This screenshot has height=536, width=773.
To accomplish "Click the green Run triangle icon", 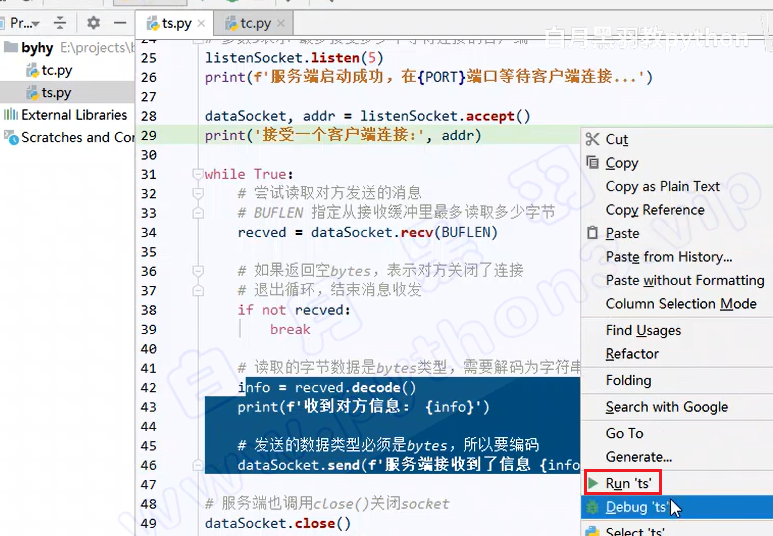I will [593, 483].
